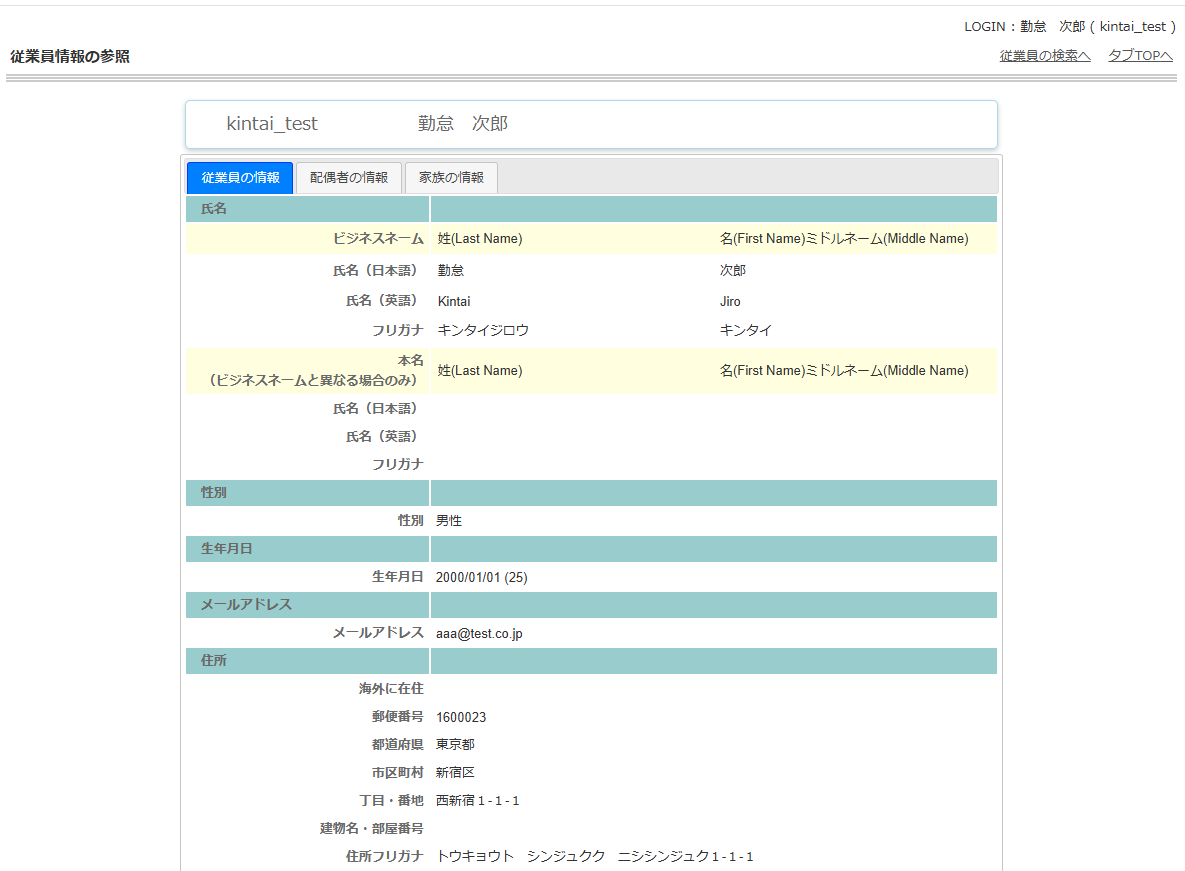Switch to the 配偶者の情報 tab
The image size is (1185, 871).
[x=349, y=178]
